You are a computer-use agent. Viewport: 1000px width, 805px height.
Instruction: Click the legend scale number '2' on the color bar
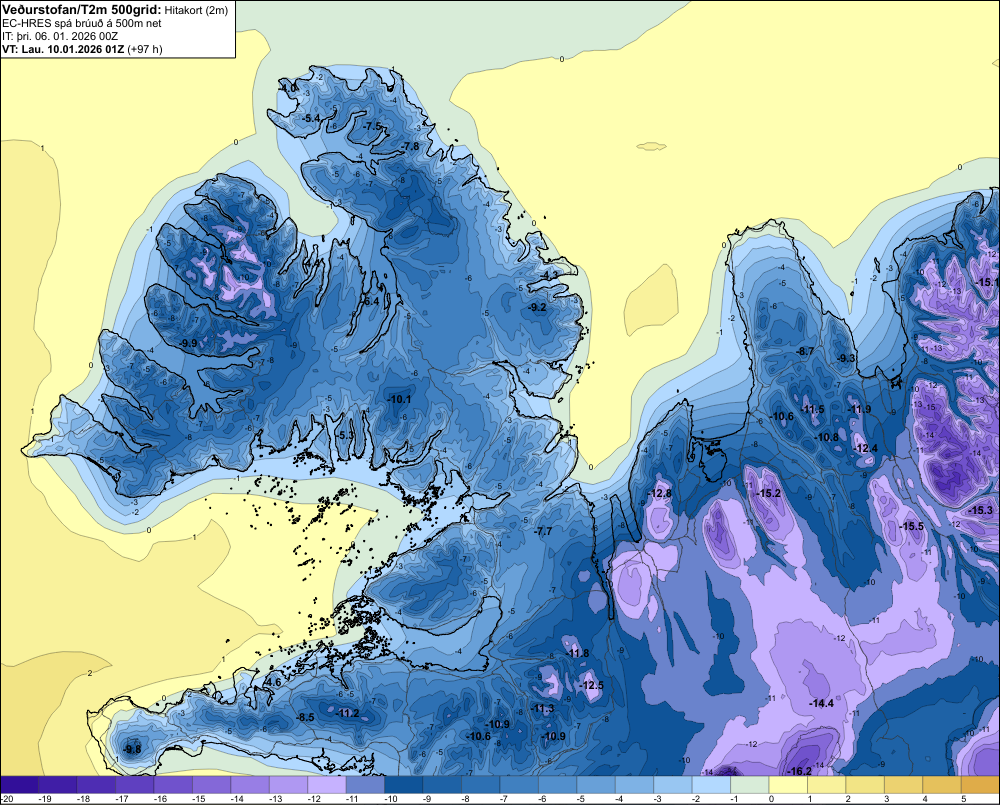pyautogui.click(x=848, y=799)
